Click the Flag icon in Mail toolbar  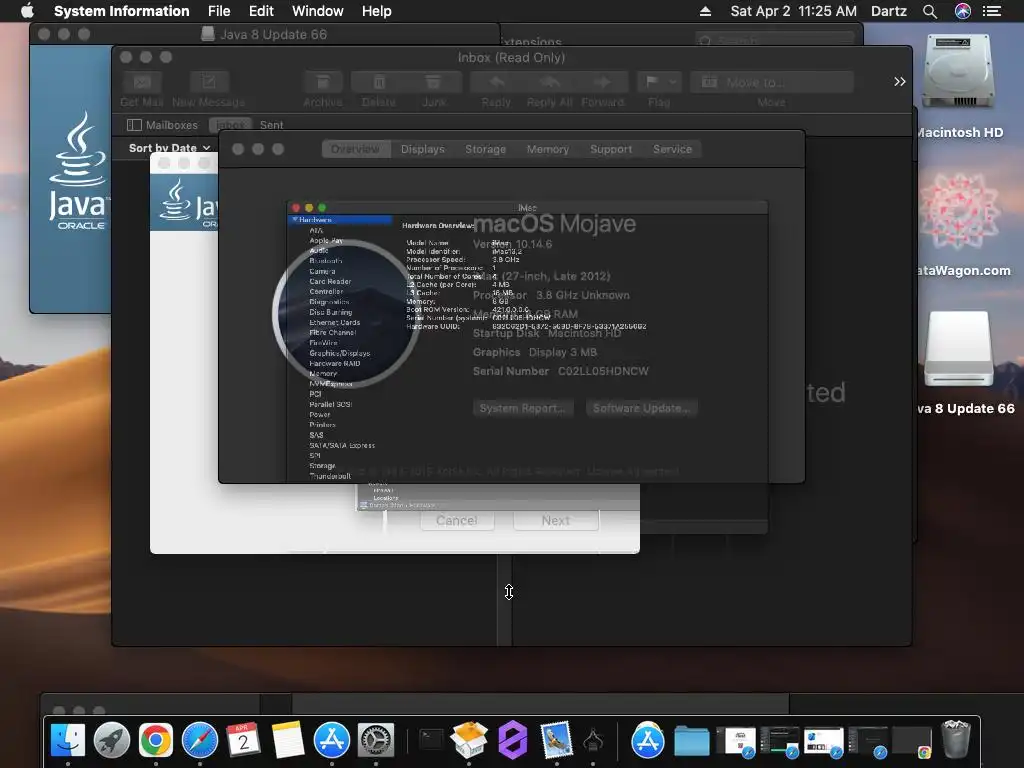(x=651, y=82)
